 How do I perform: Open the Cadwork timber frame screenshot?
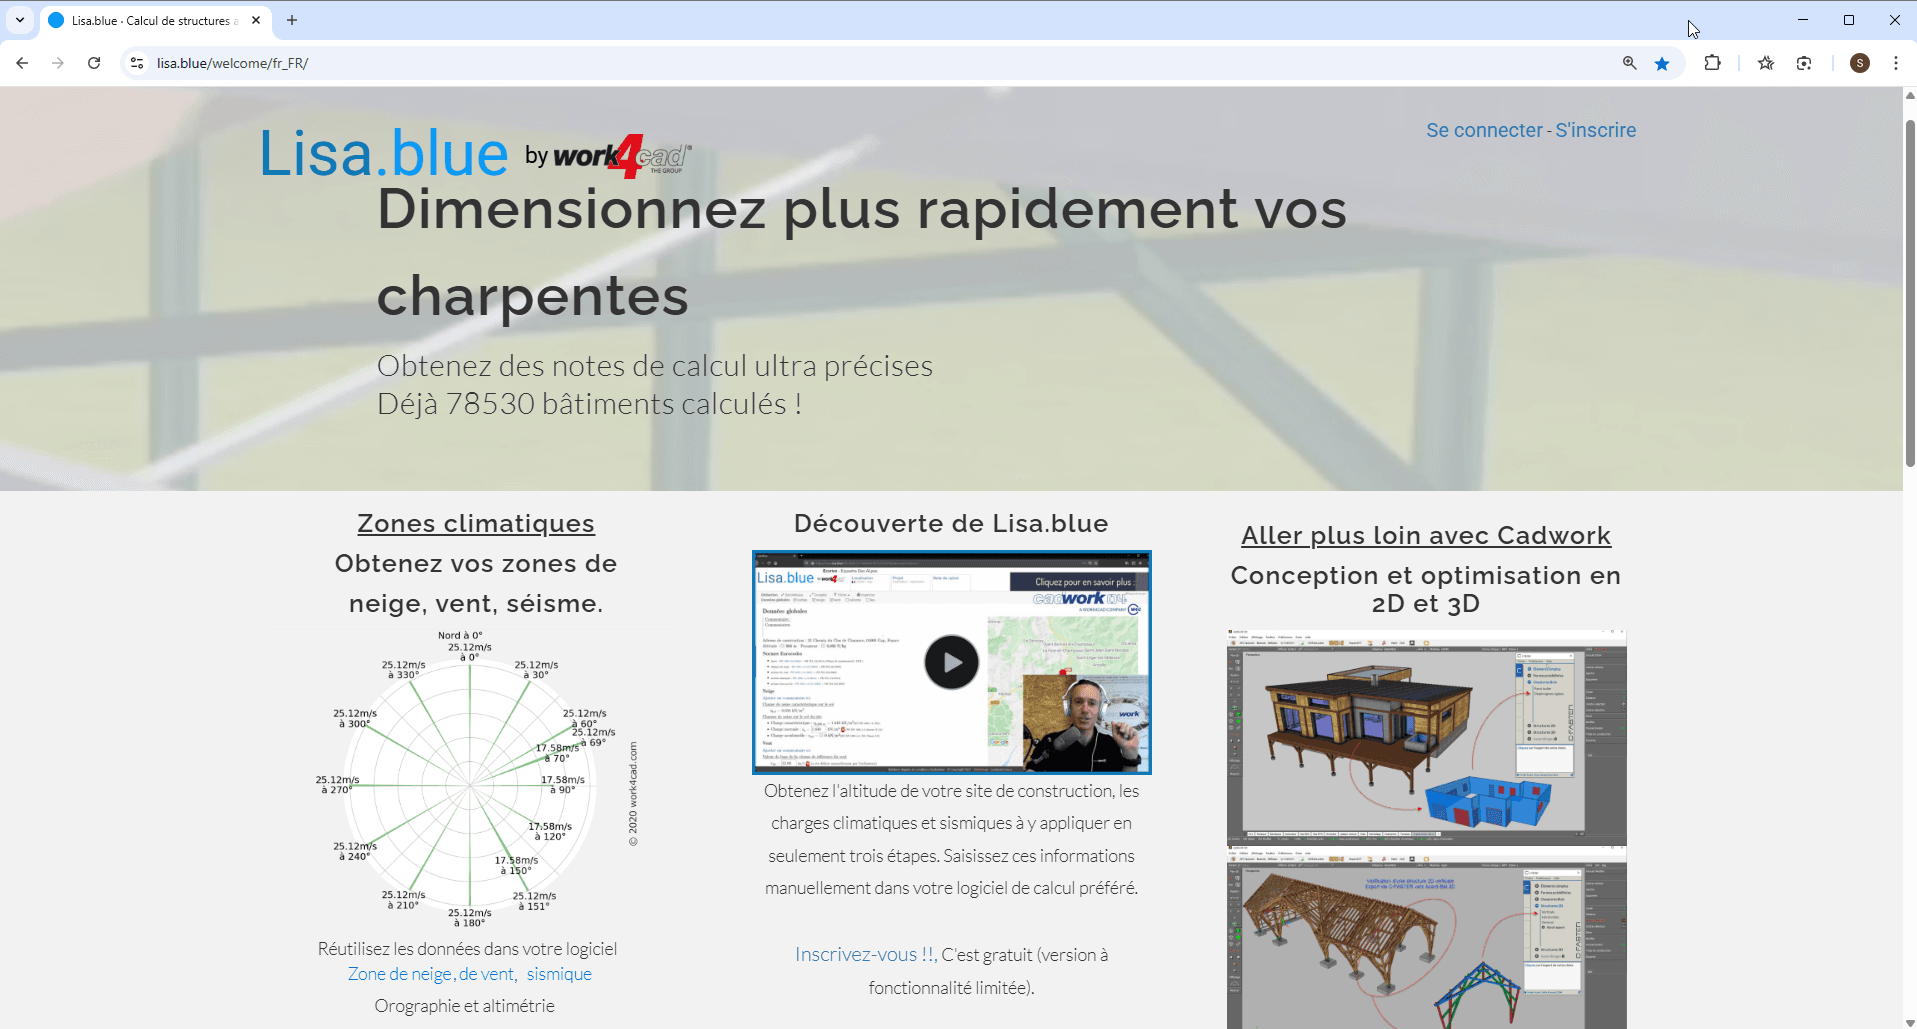[x=1427, y=938]
